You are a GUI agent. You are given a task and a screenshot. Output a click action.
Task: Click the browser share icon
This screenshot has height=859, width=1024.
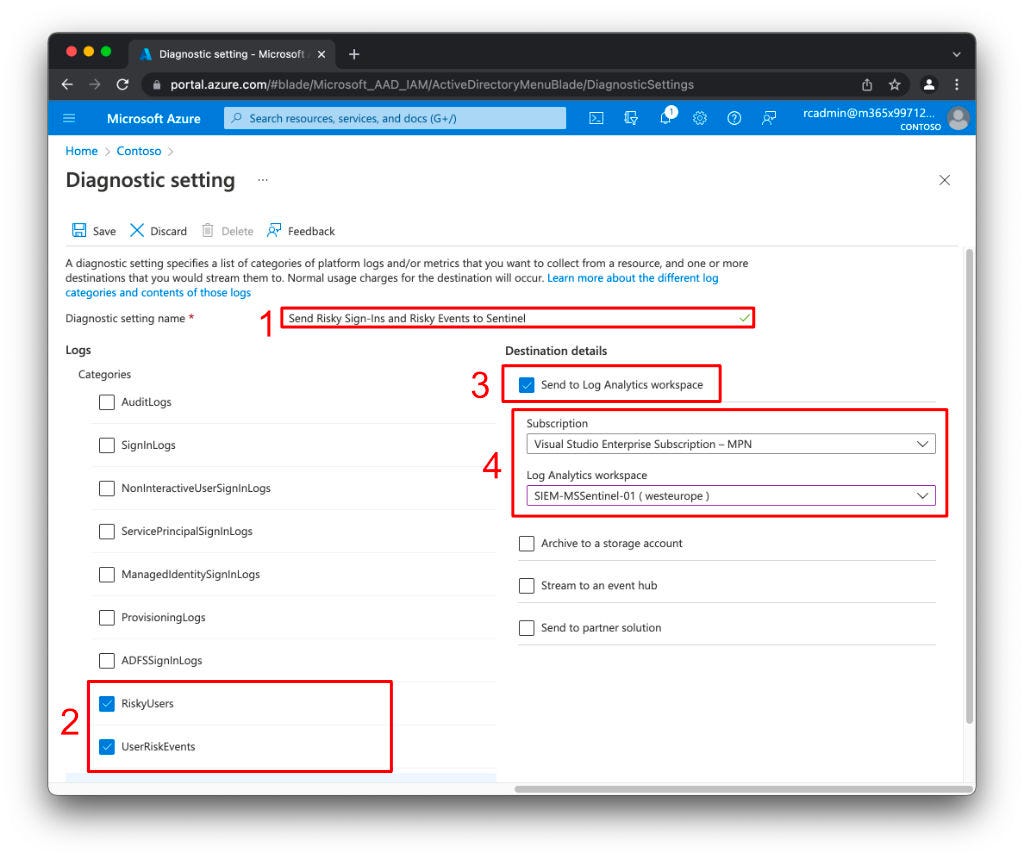867,84
